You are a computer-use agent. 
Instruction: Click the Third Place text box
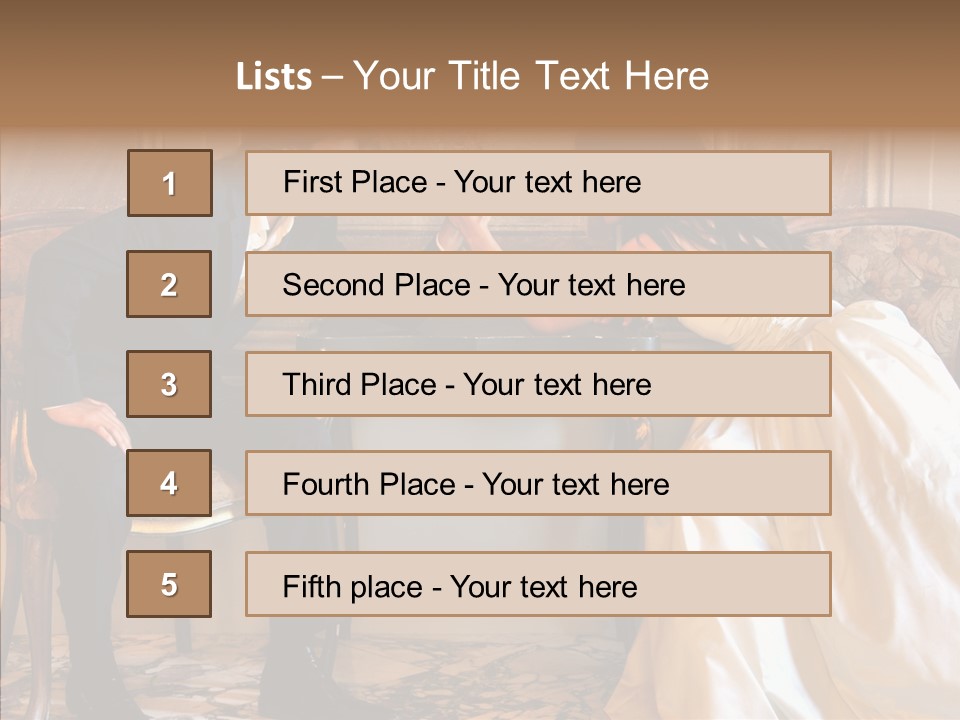click(x=538, y=384)
